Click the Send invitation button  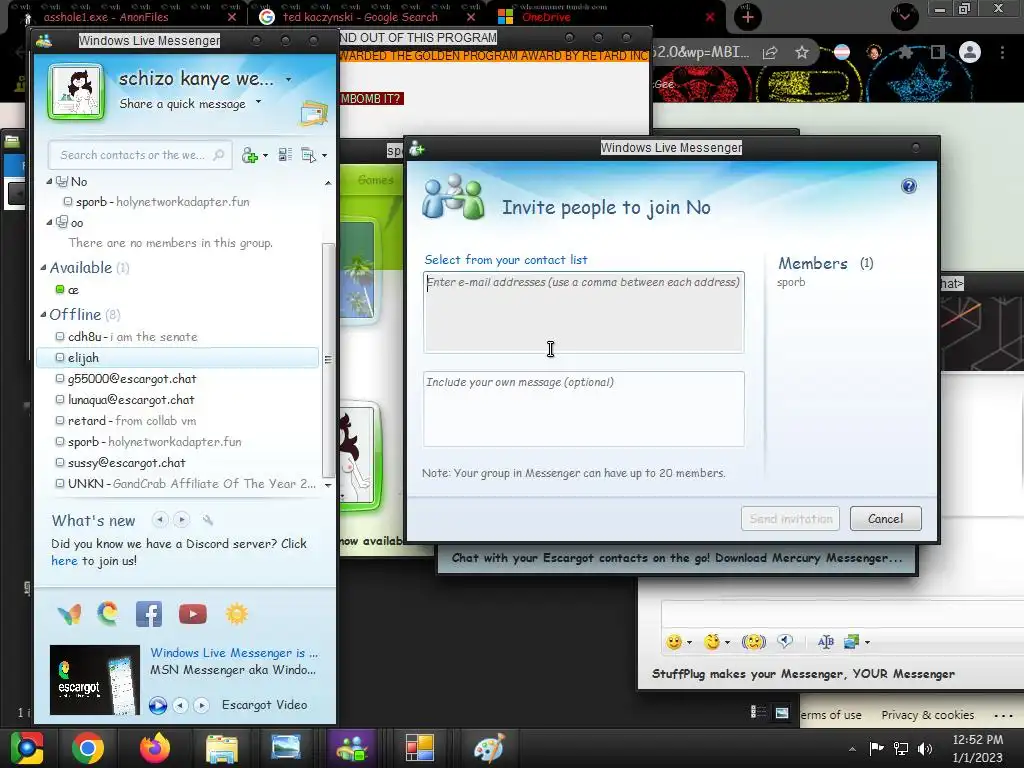point(790,519)
